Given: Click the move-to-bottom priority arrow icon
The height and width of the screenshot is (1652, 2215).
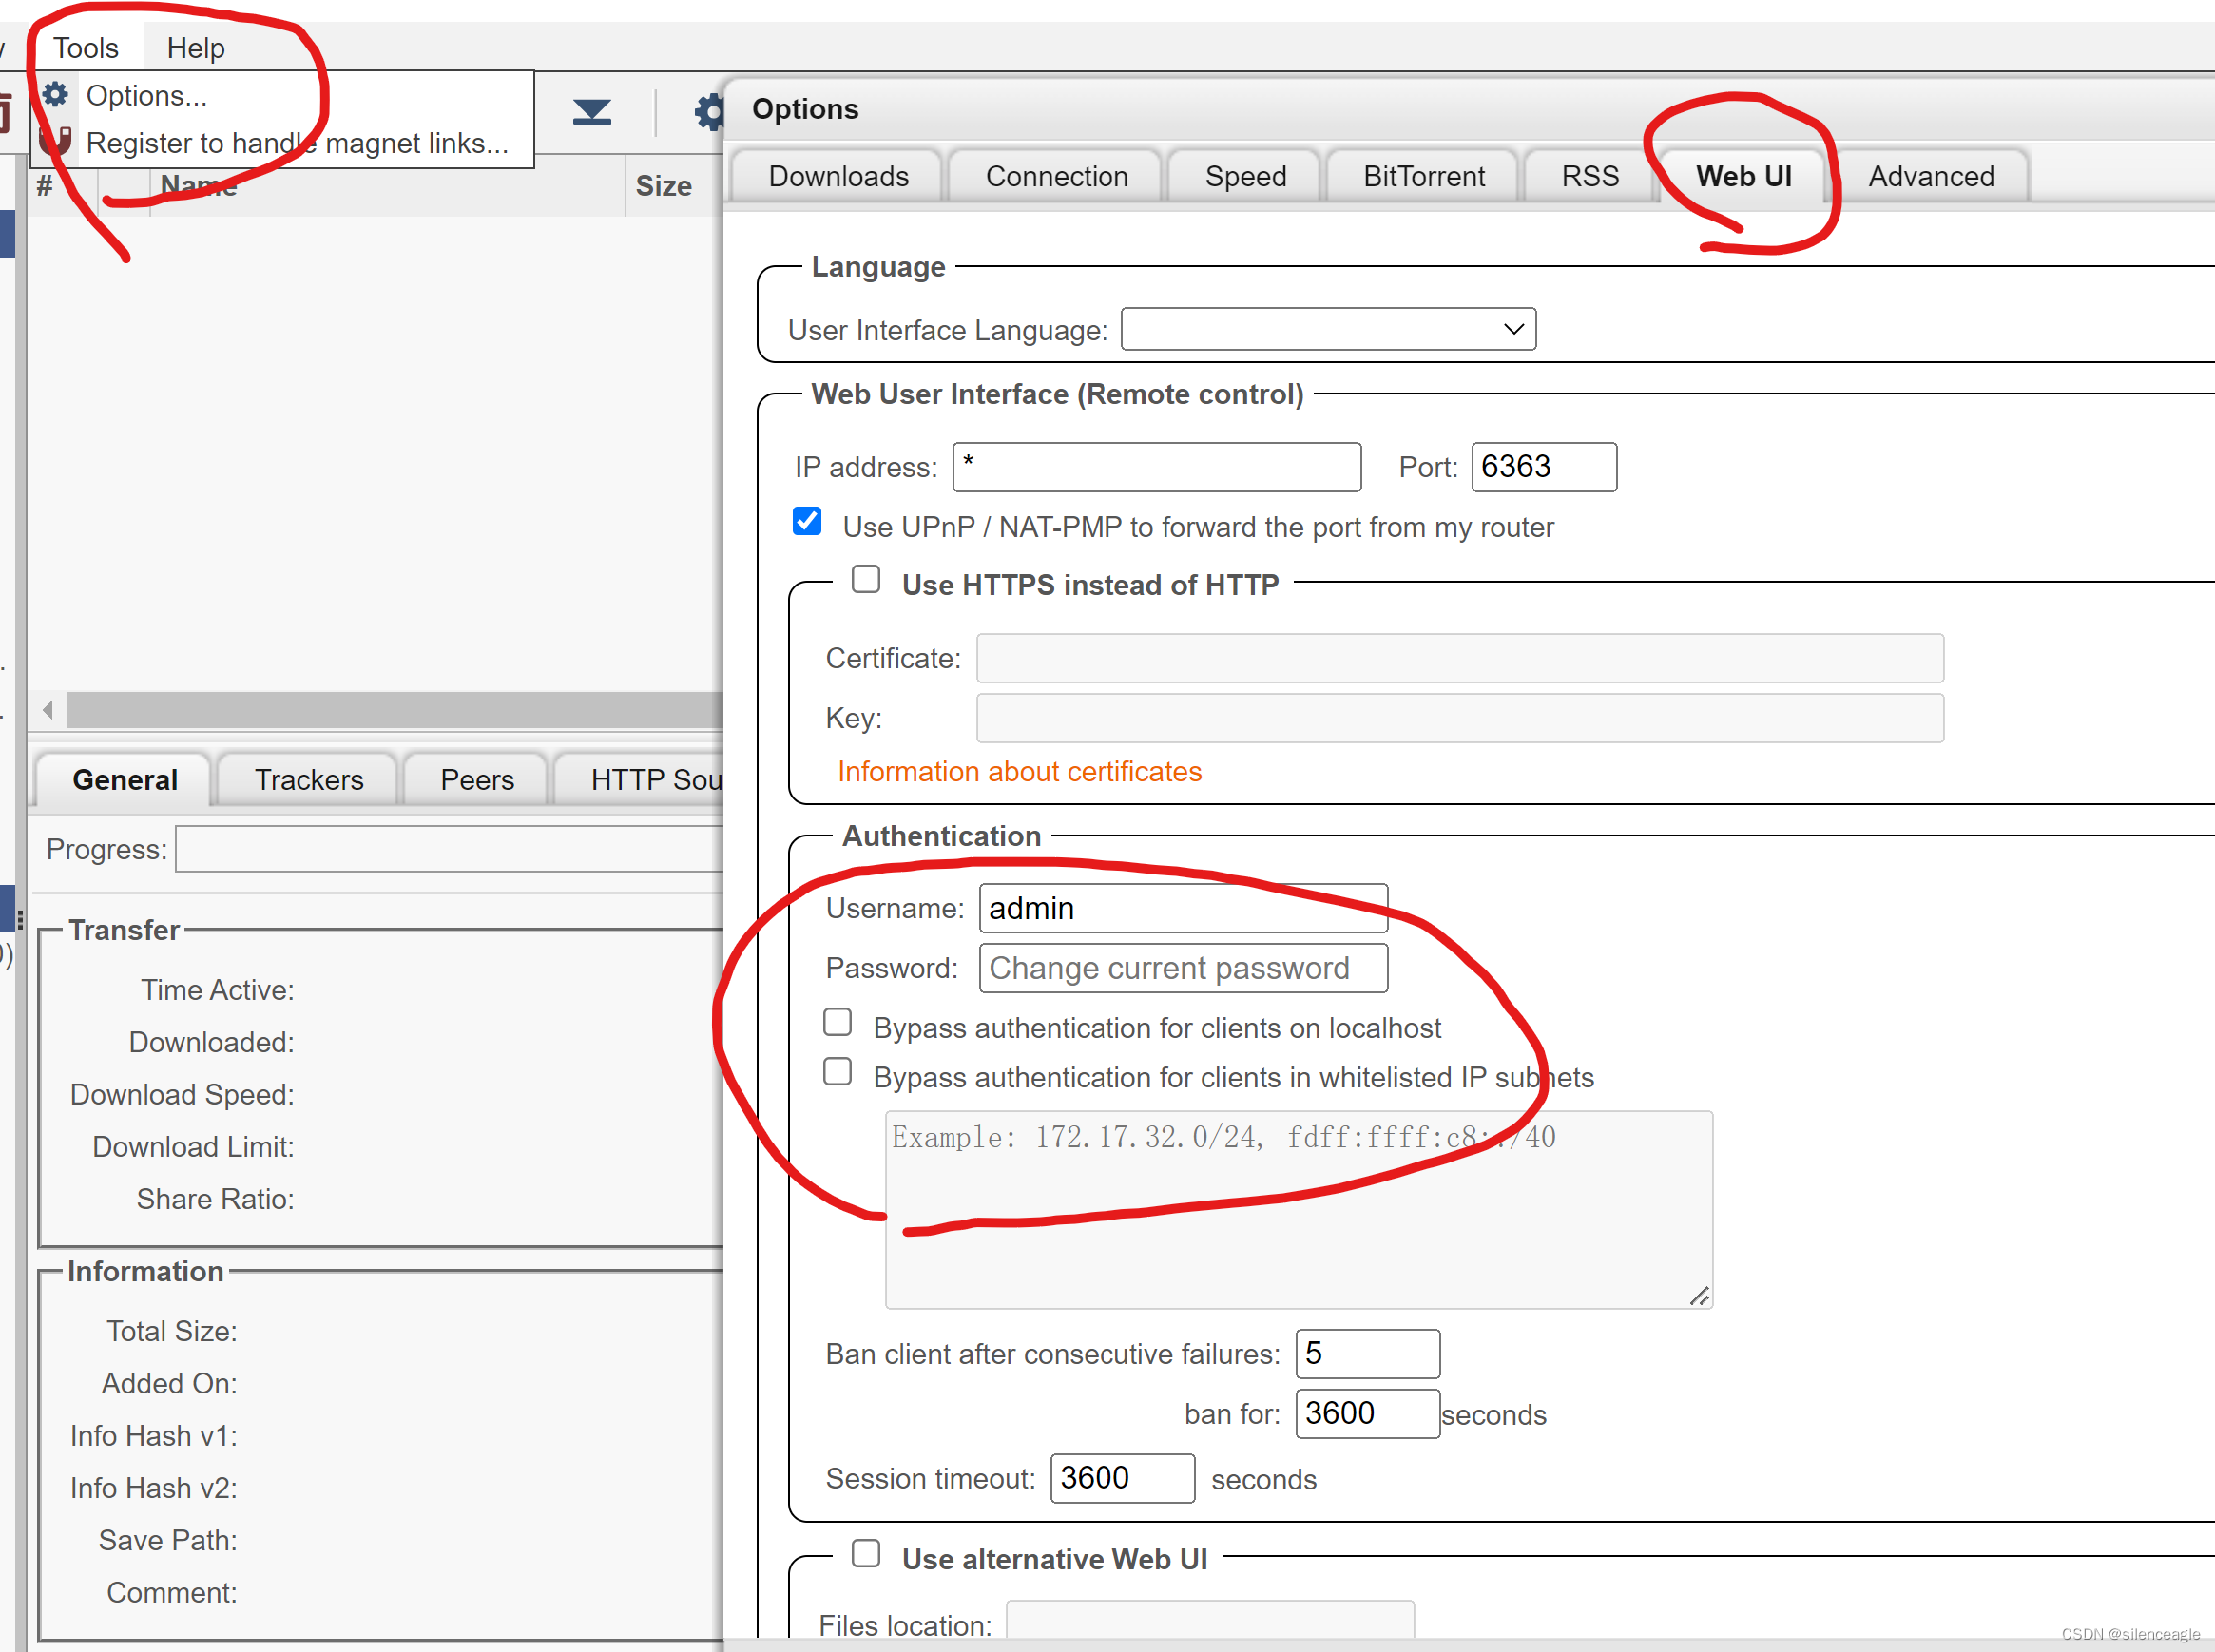Looking at the screenshot, I should [x=591, y=112].
